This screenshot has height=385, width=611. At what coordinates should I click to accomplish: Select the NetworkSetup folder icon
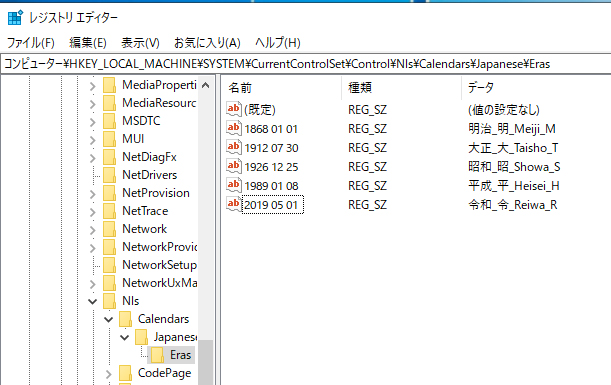[x=109, y=265]
